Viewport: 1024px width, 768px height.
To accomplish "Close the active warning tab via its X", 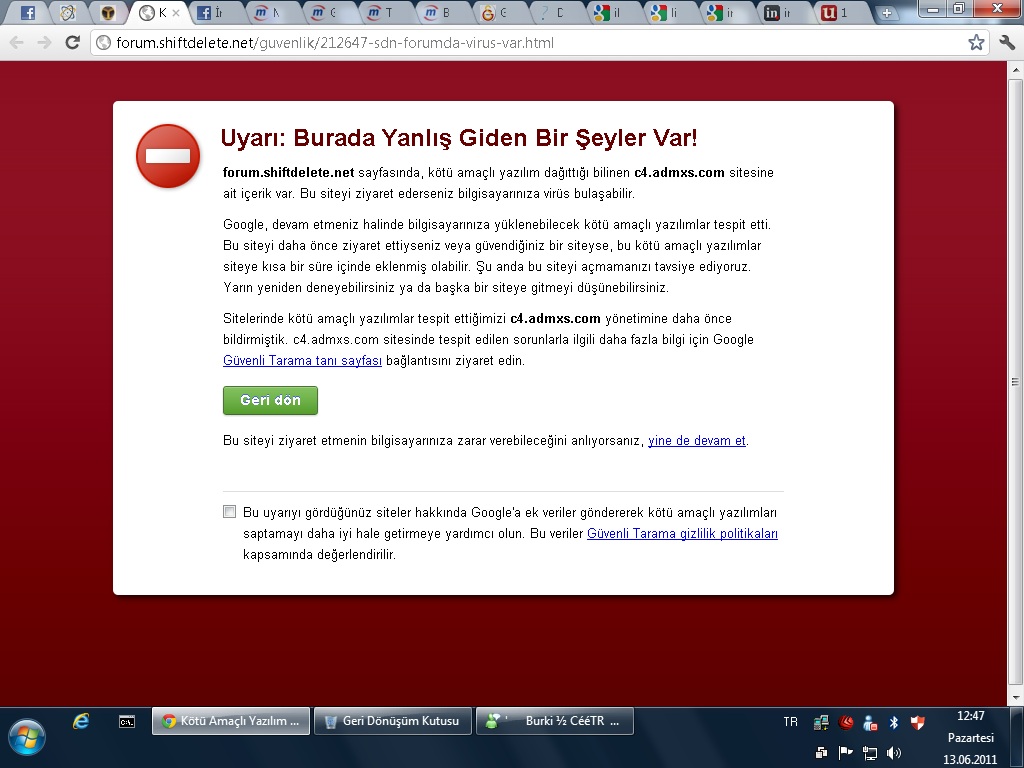I will click(176, 12).
